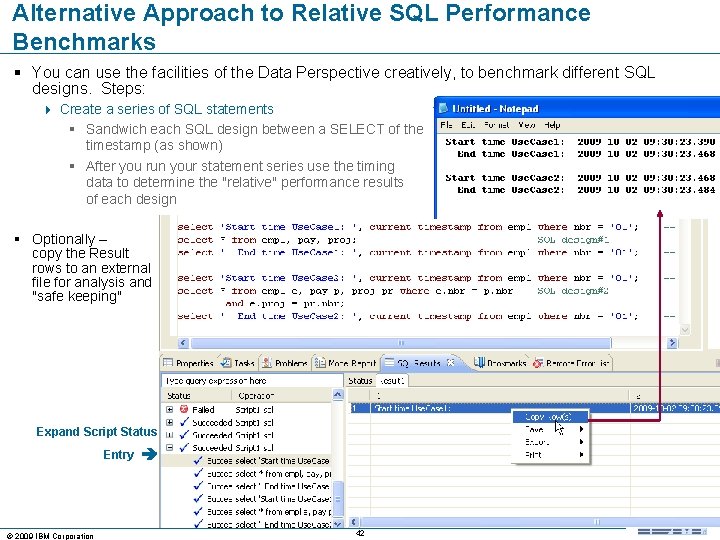Open the Remote Error List tab
Screen dimensions: 720x540
(x=572, y=363)
